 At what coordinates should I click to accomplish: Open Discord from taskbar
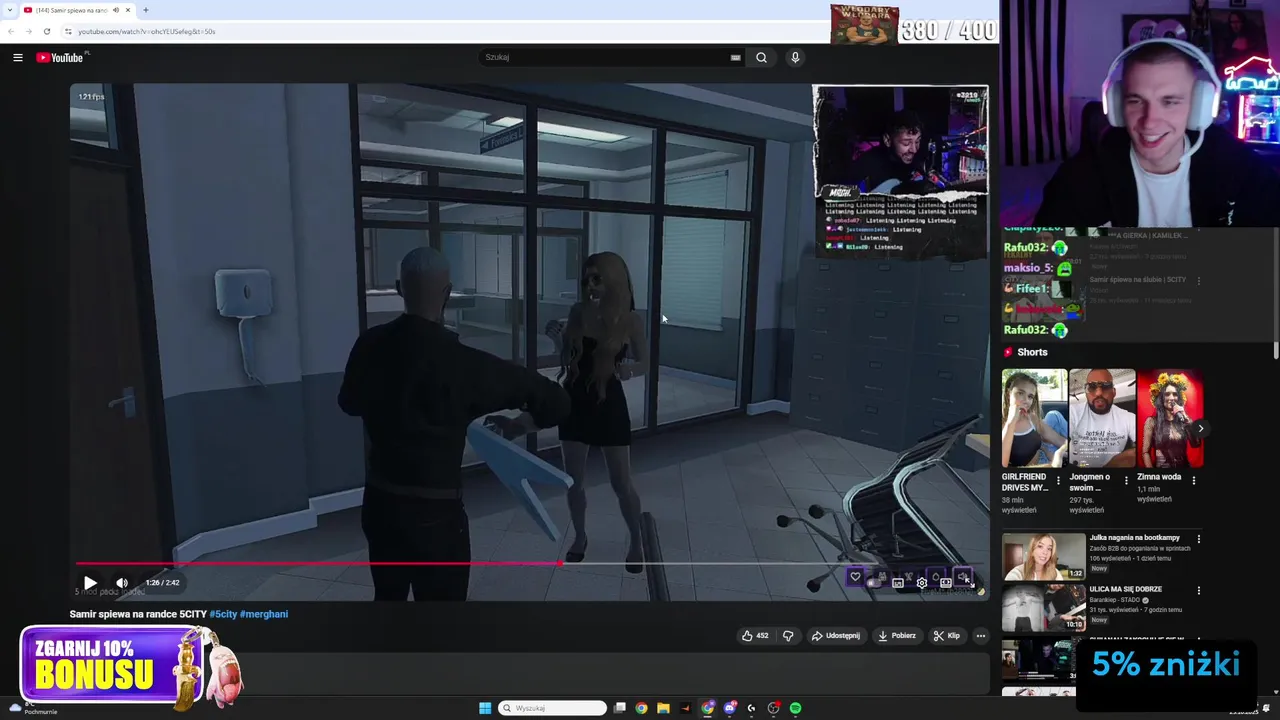(x=730, y=708)
